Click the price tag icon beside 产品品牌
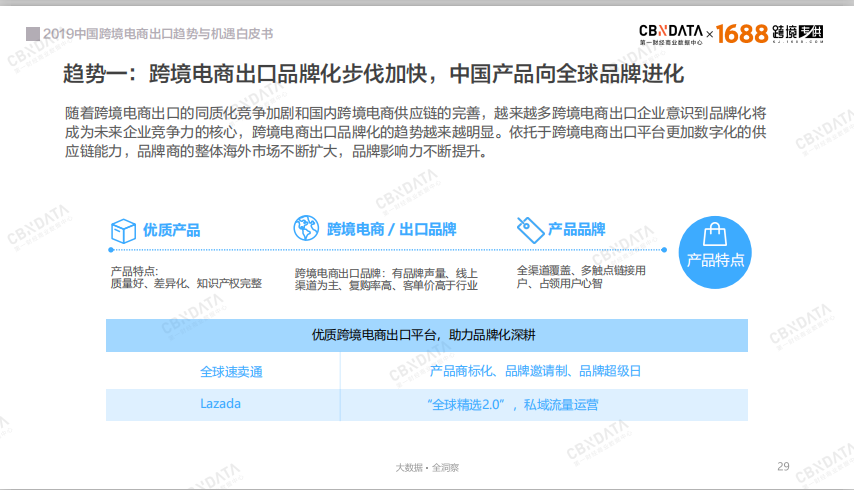Viewport: 854px width, 490px height. point(530,230)
